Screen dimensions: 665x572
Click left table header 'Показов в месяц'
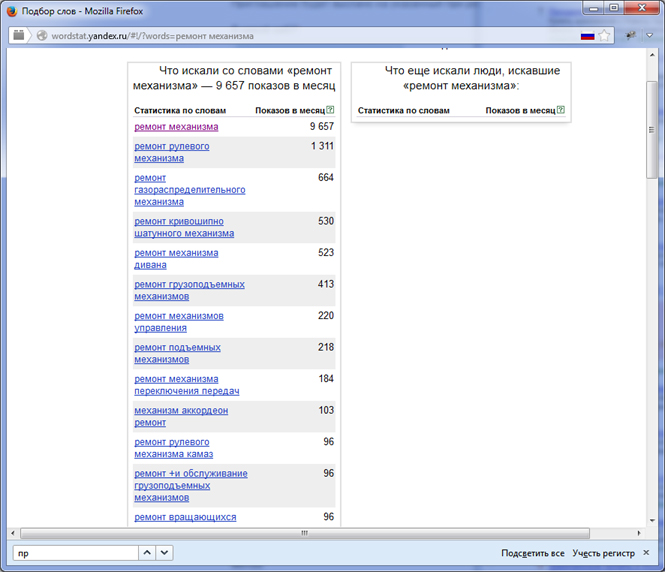point(290,111)
